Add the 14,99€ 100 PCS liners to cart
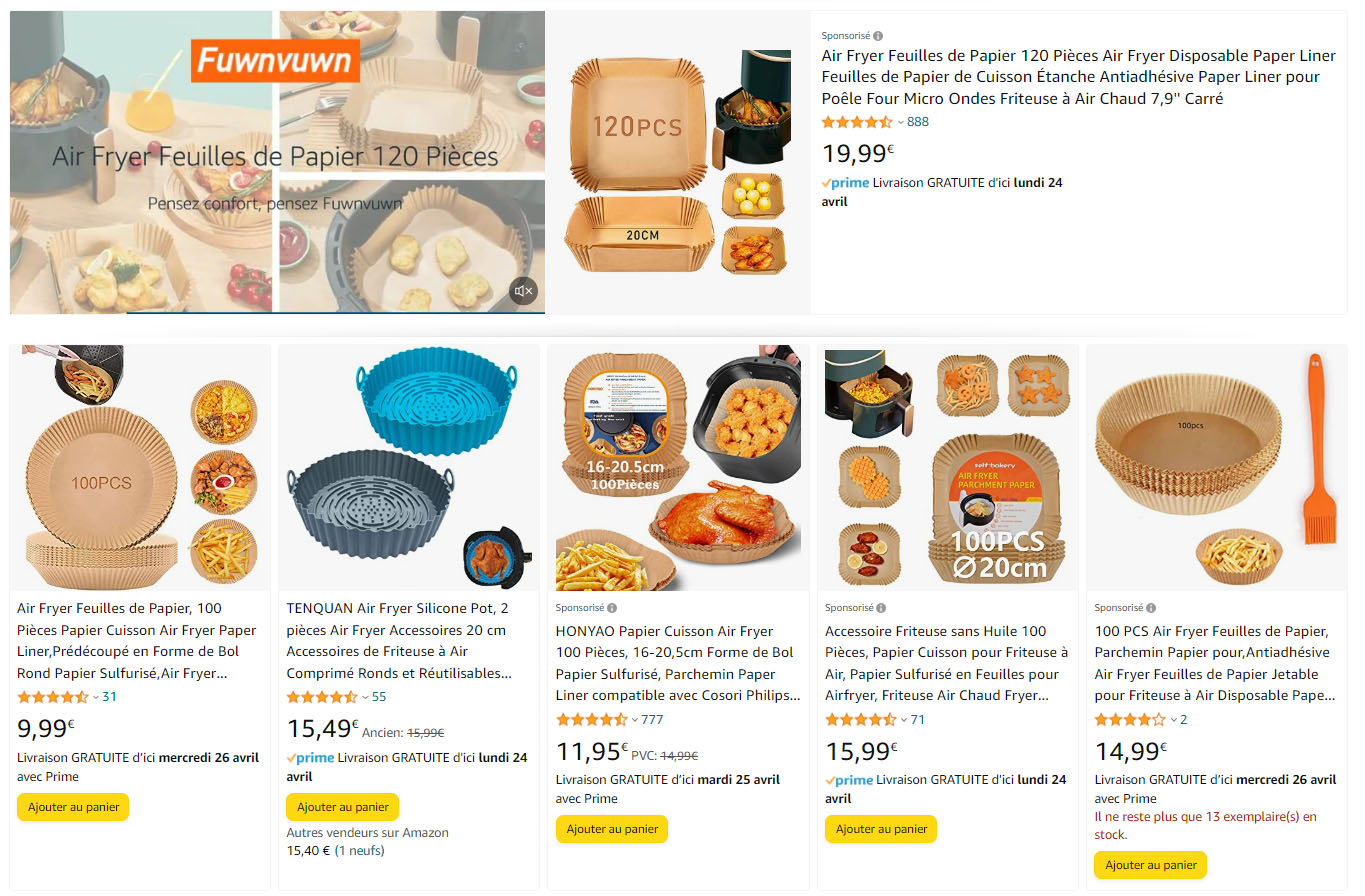The width and height of the screenshot is (1365, 896). (1150, 865)
